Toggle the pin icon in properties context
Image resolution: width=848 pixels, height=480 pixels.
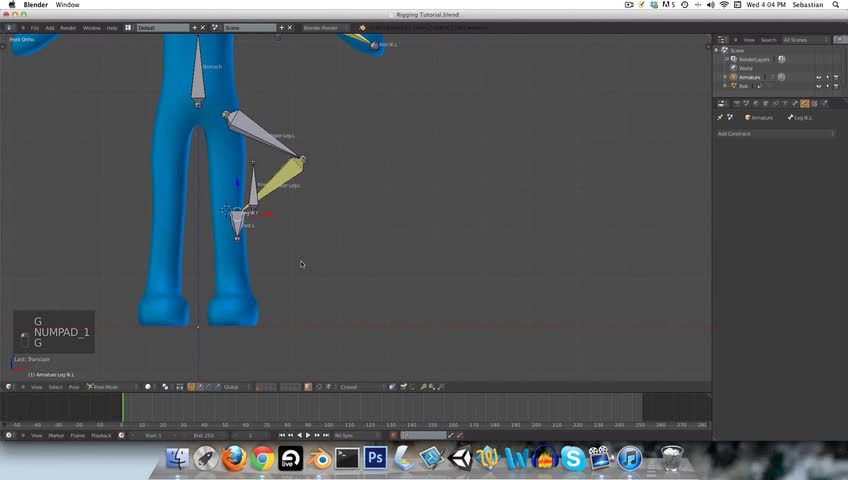(720, 117)
